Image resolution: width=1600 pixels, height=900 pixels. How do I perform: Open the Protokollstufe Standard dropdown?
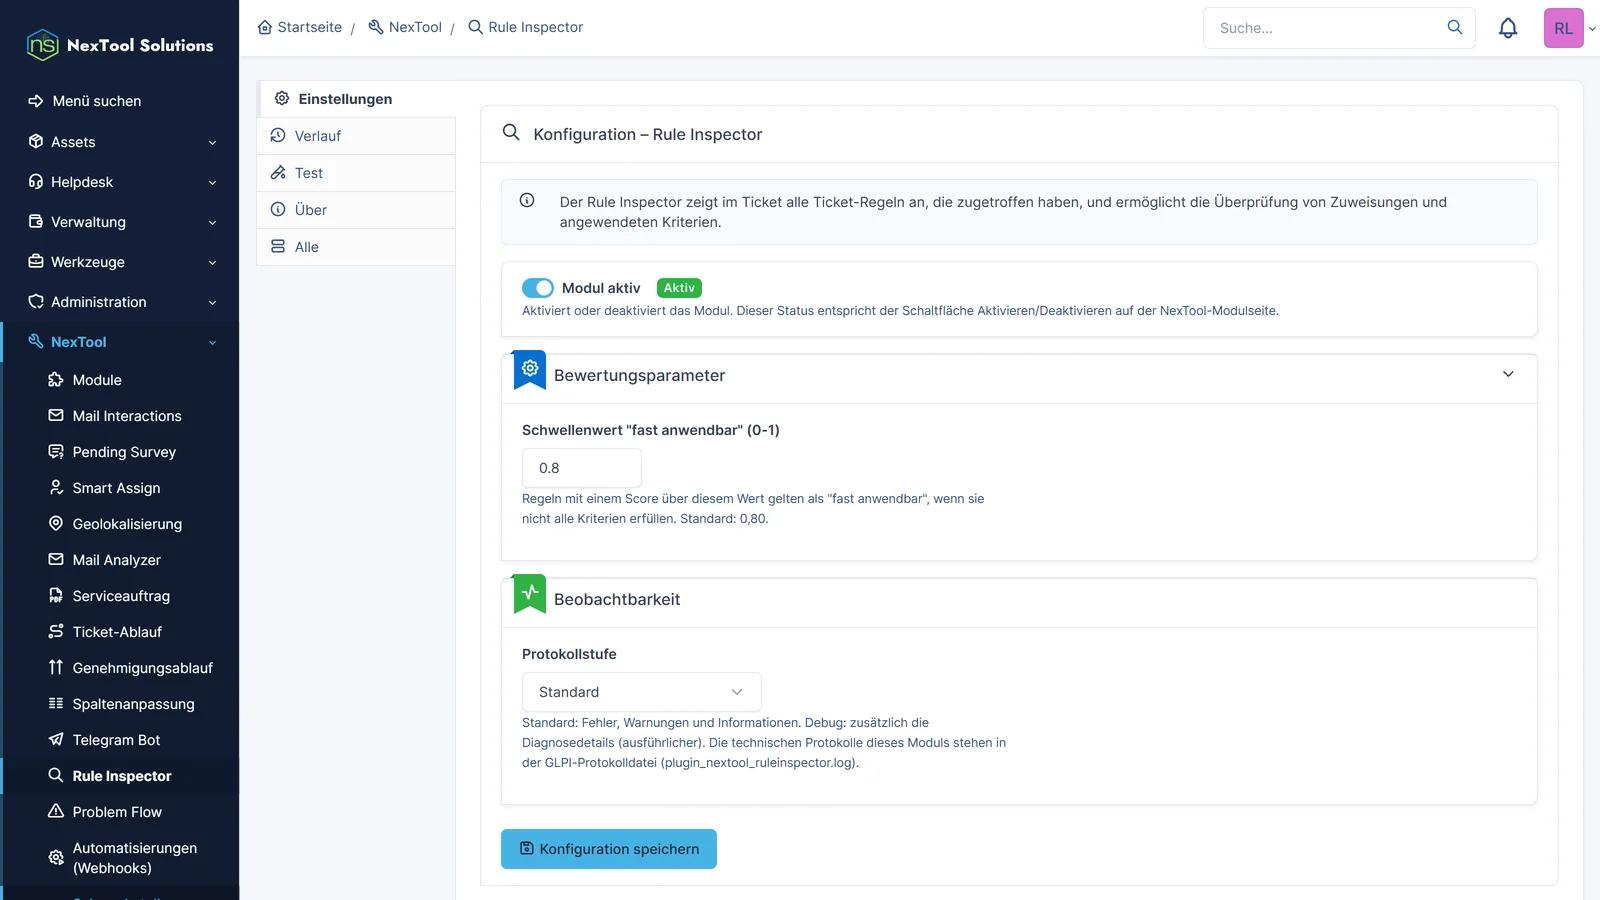tap(642, 692)
